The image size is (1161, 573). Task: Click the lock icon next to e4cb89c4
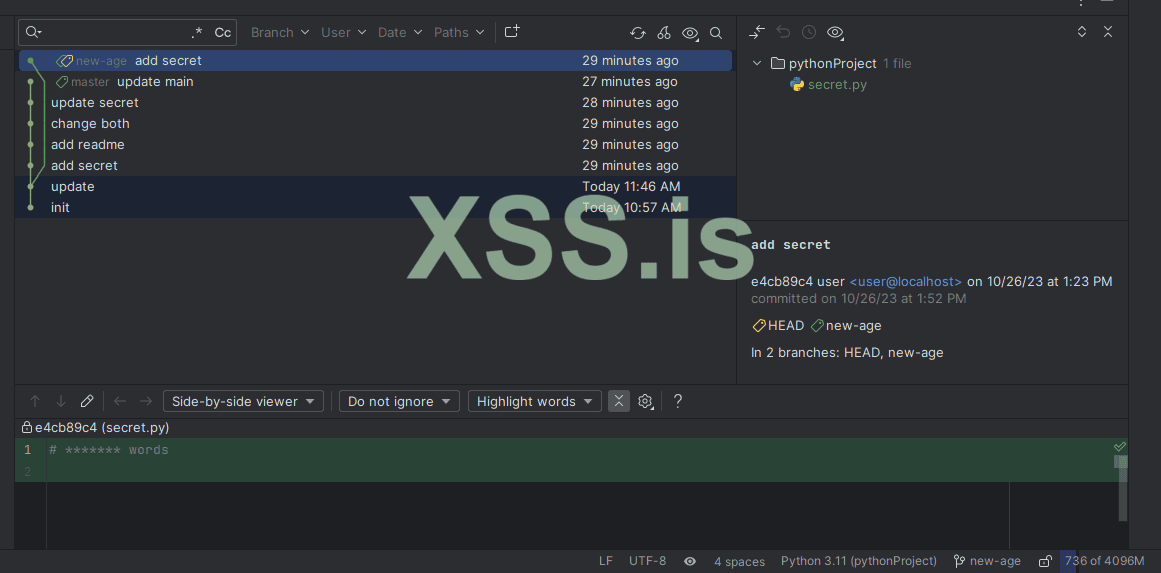tap(27, 427)
